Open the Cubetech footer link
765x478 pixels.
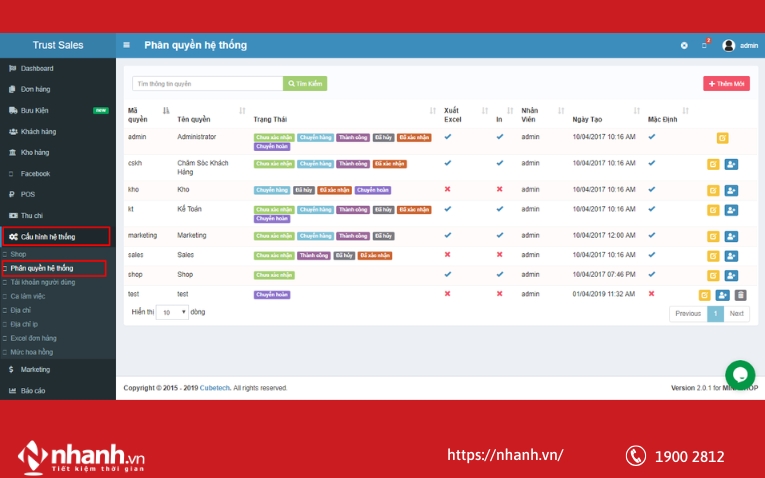tap(215, 388)
